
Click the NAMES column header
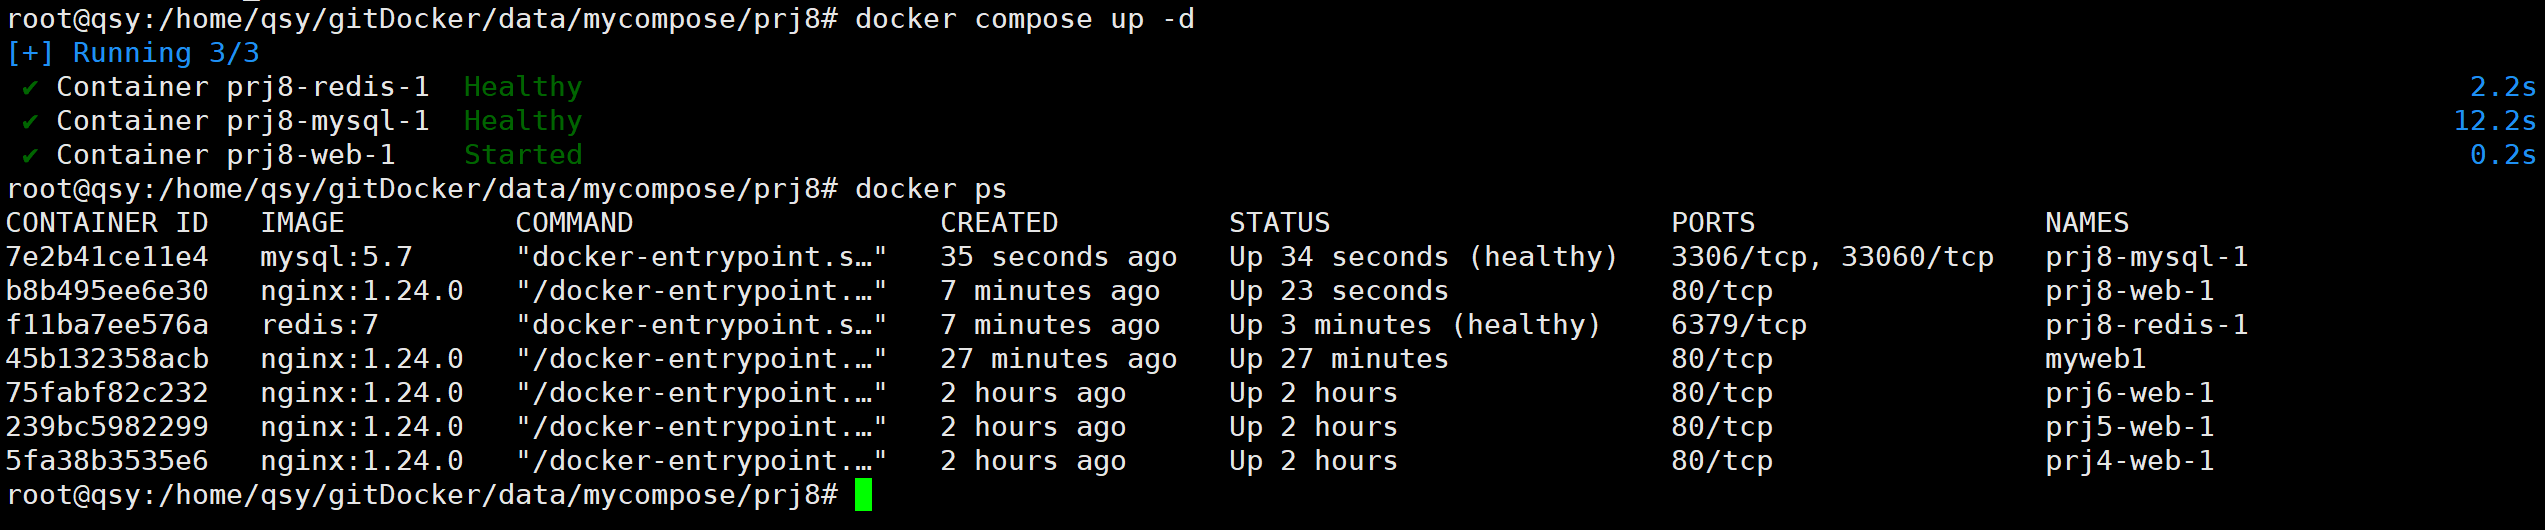point(2086,223)
